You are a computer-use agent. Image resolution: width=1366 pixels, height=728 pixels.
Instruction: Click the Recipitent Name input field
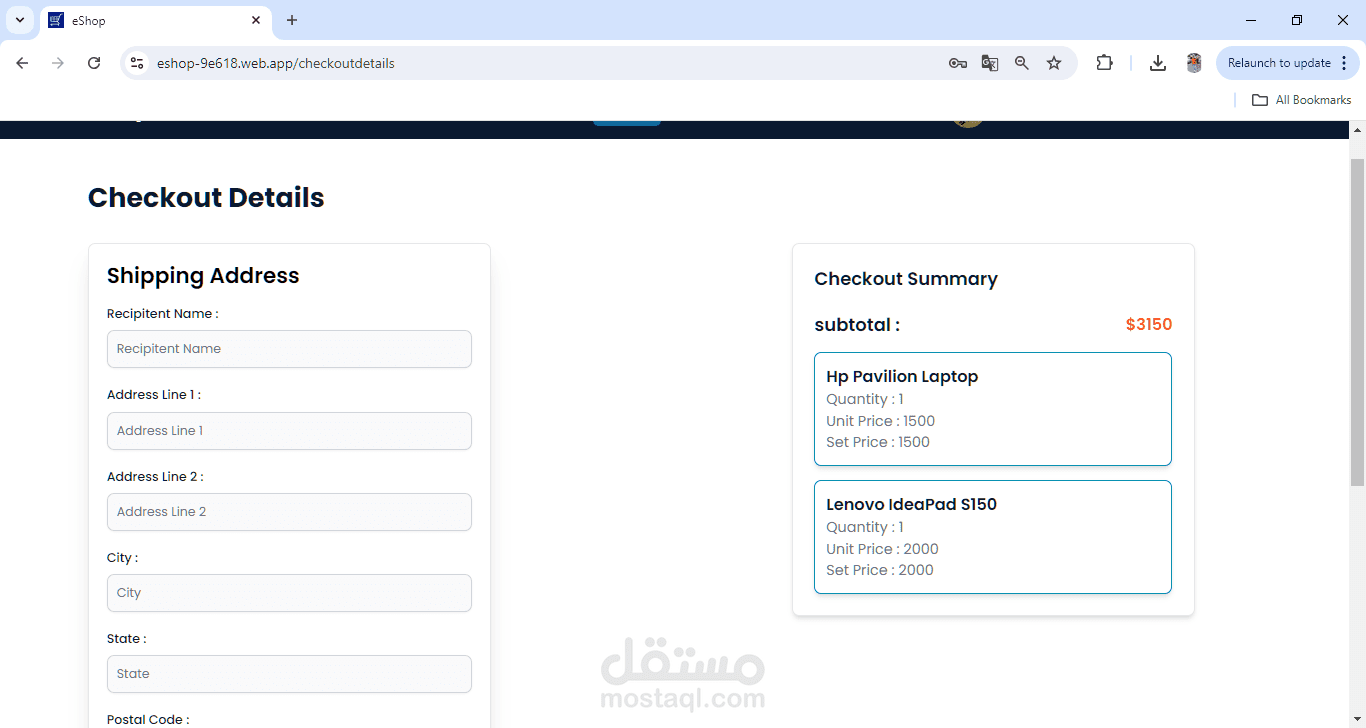[x=289, y=349]
